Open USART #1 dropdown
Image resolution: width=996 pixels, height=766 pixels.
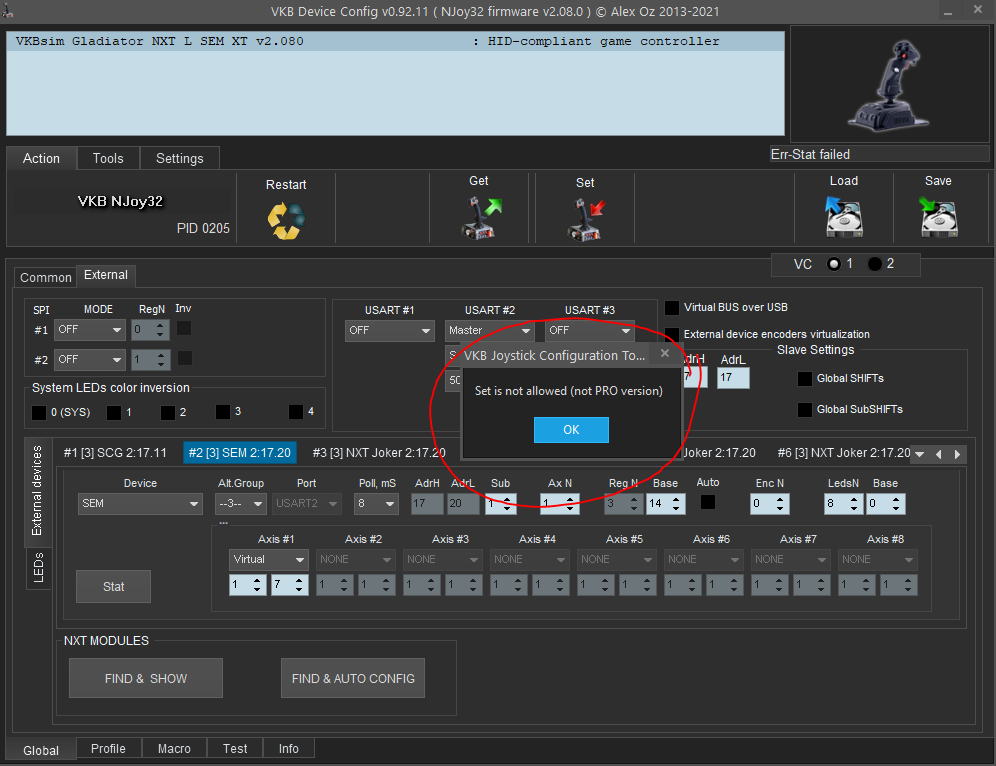tap(389, 330)
